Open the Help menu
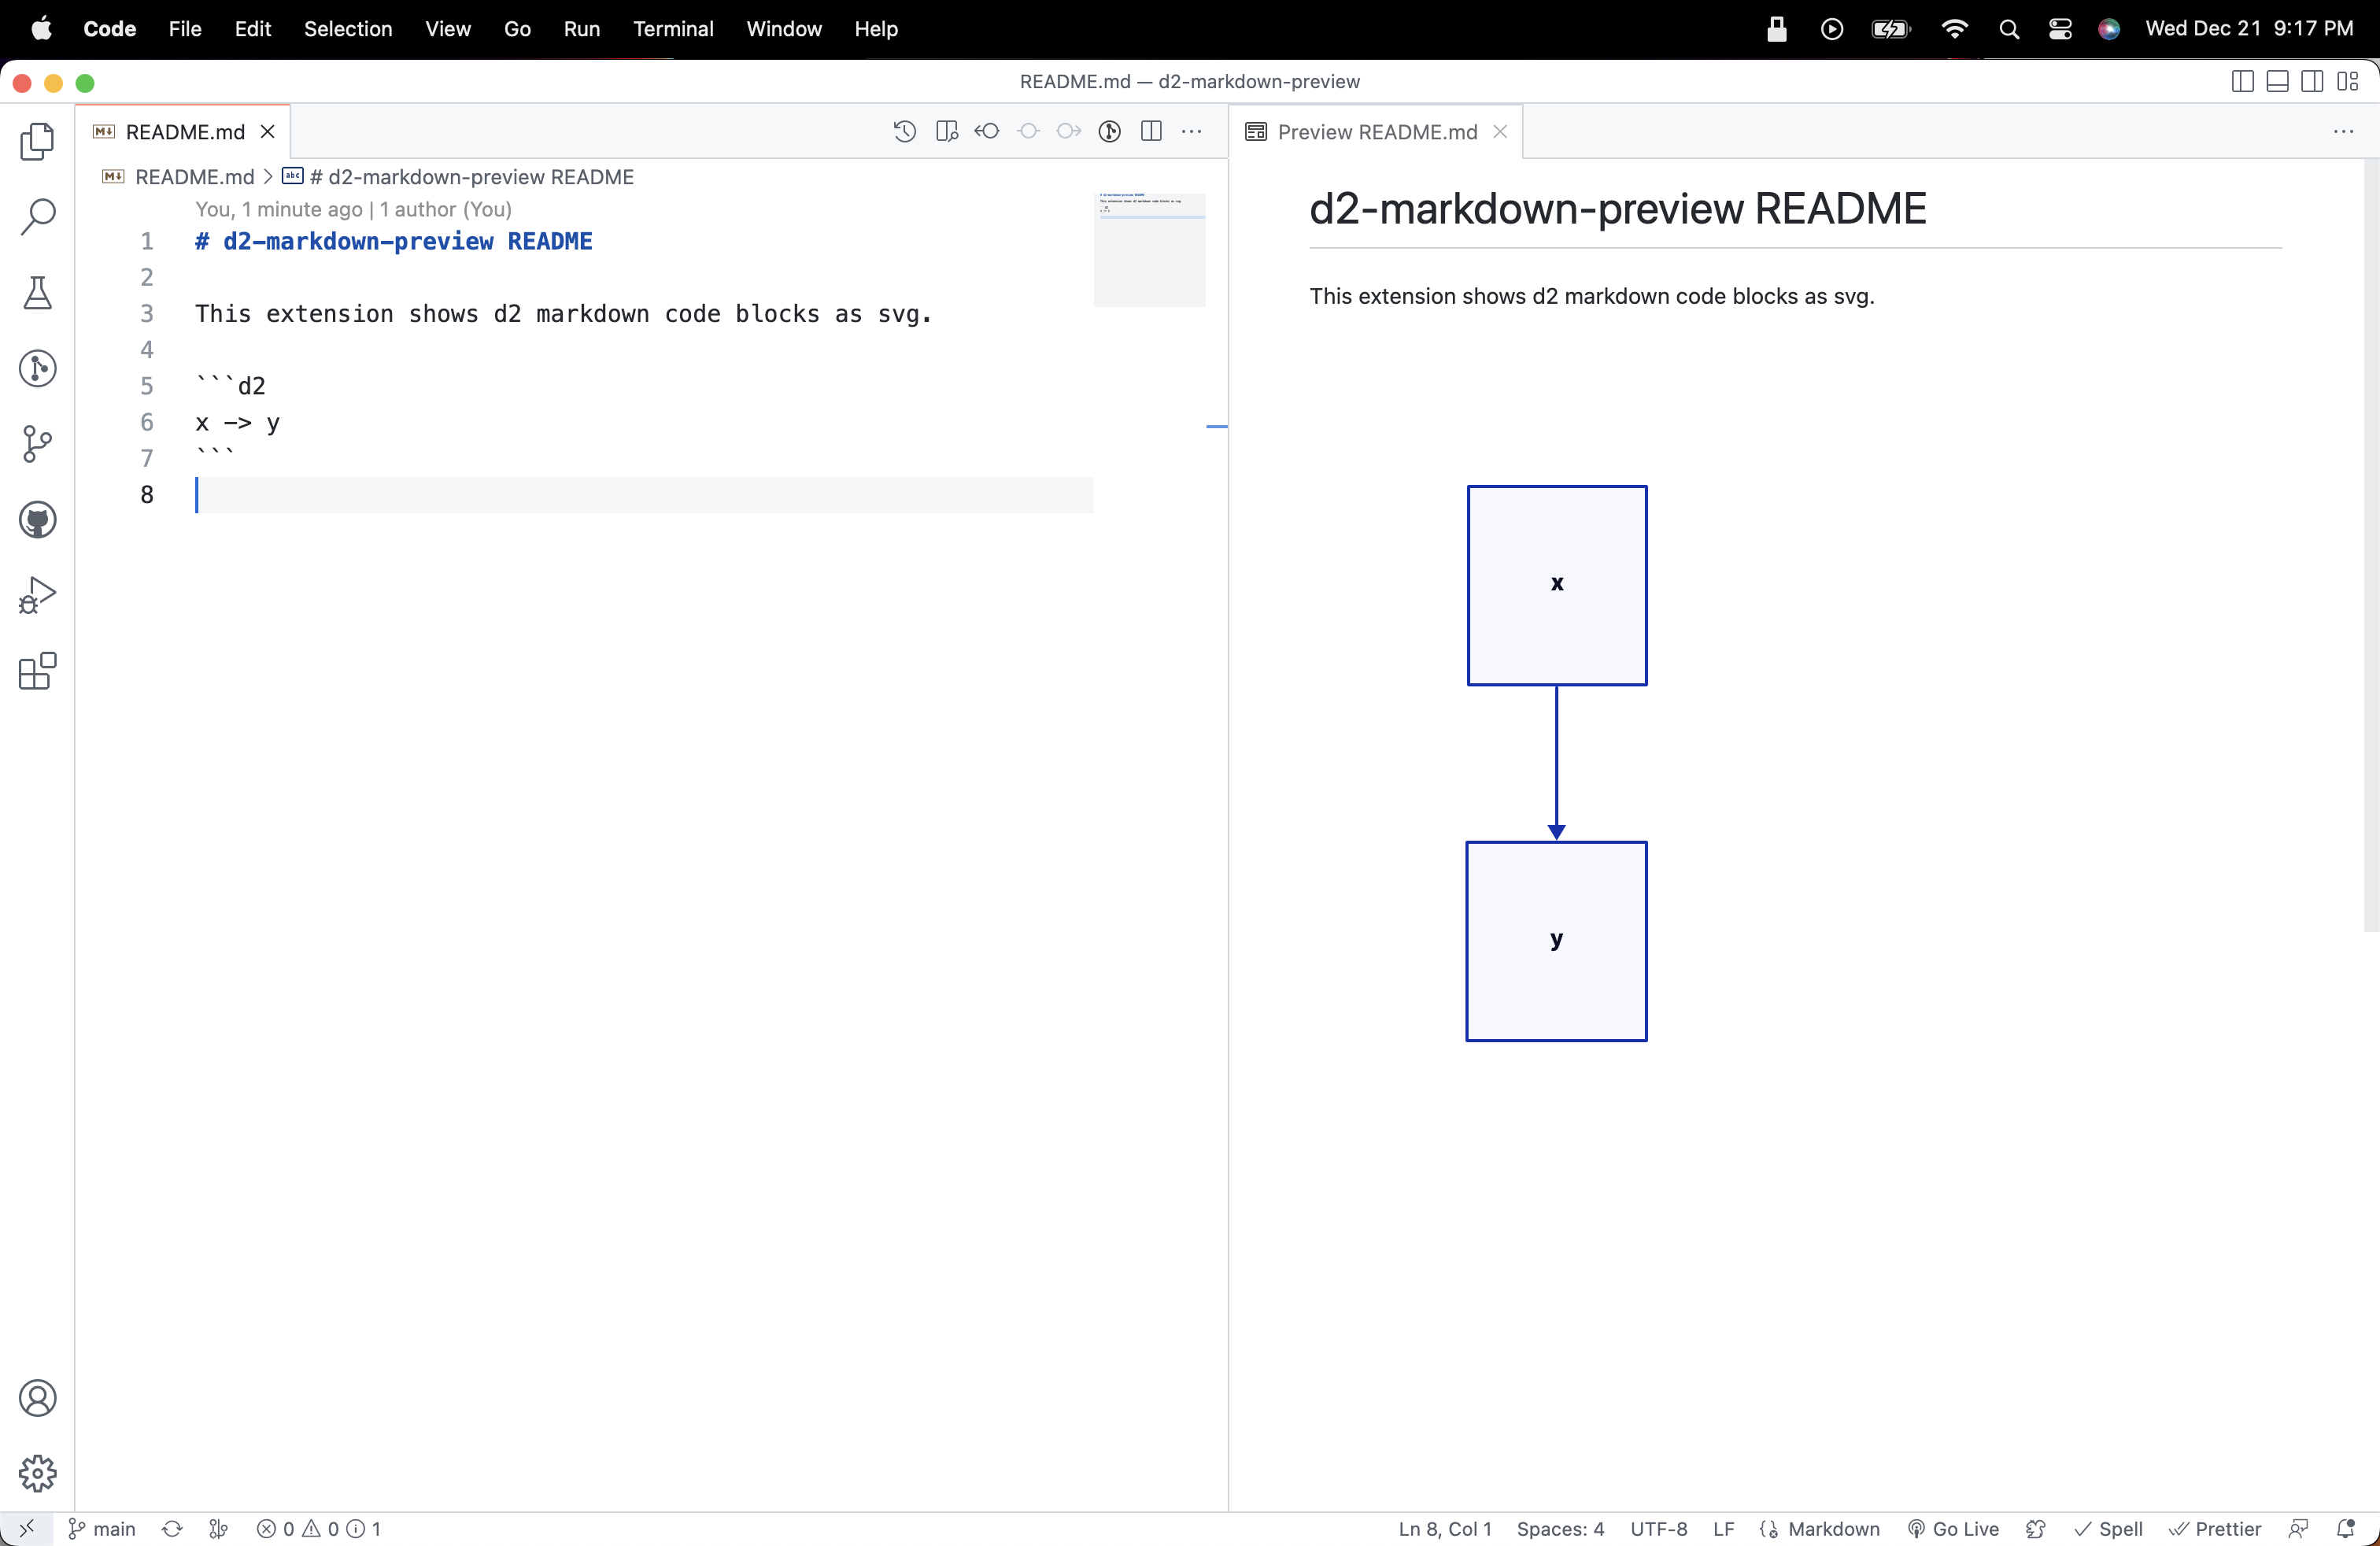Screen dimensions: 2380x1546 point(876,29)
